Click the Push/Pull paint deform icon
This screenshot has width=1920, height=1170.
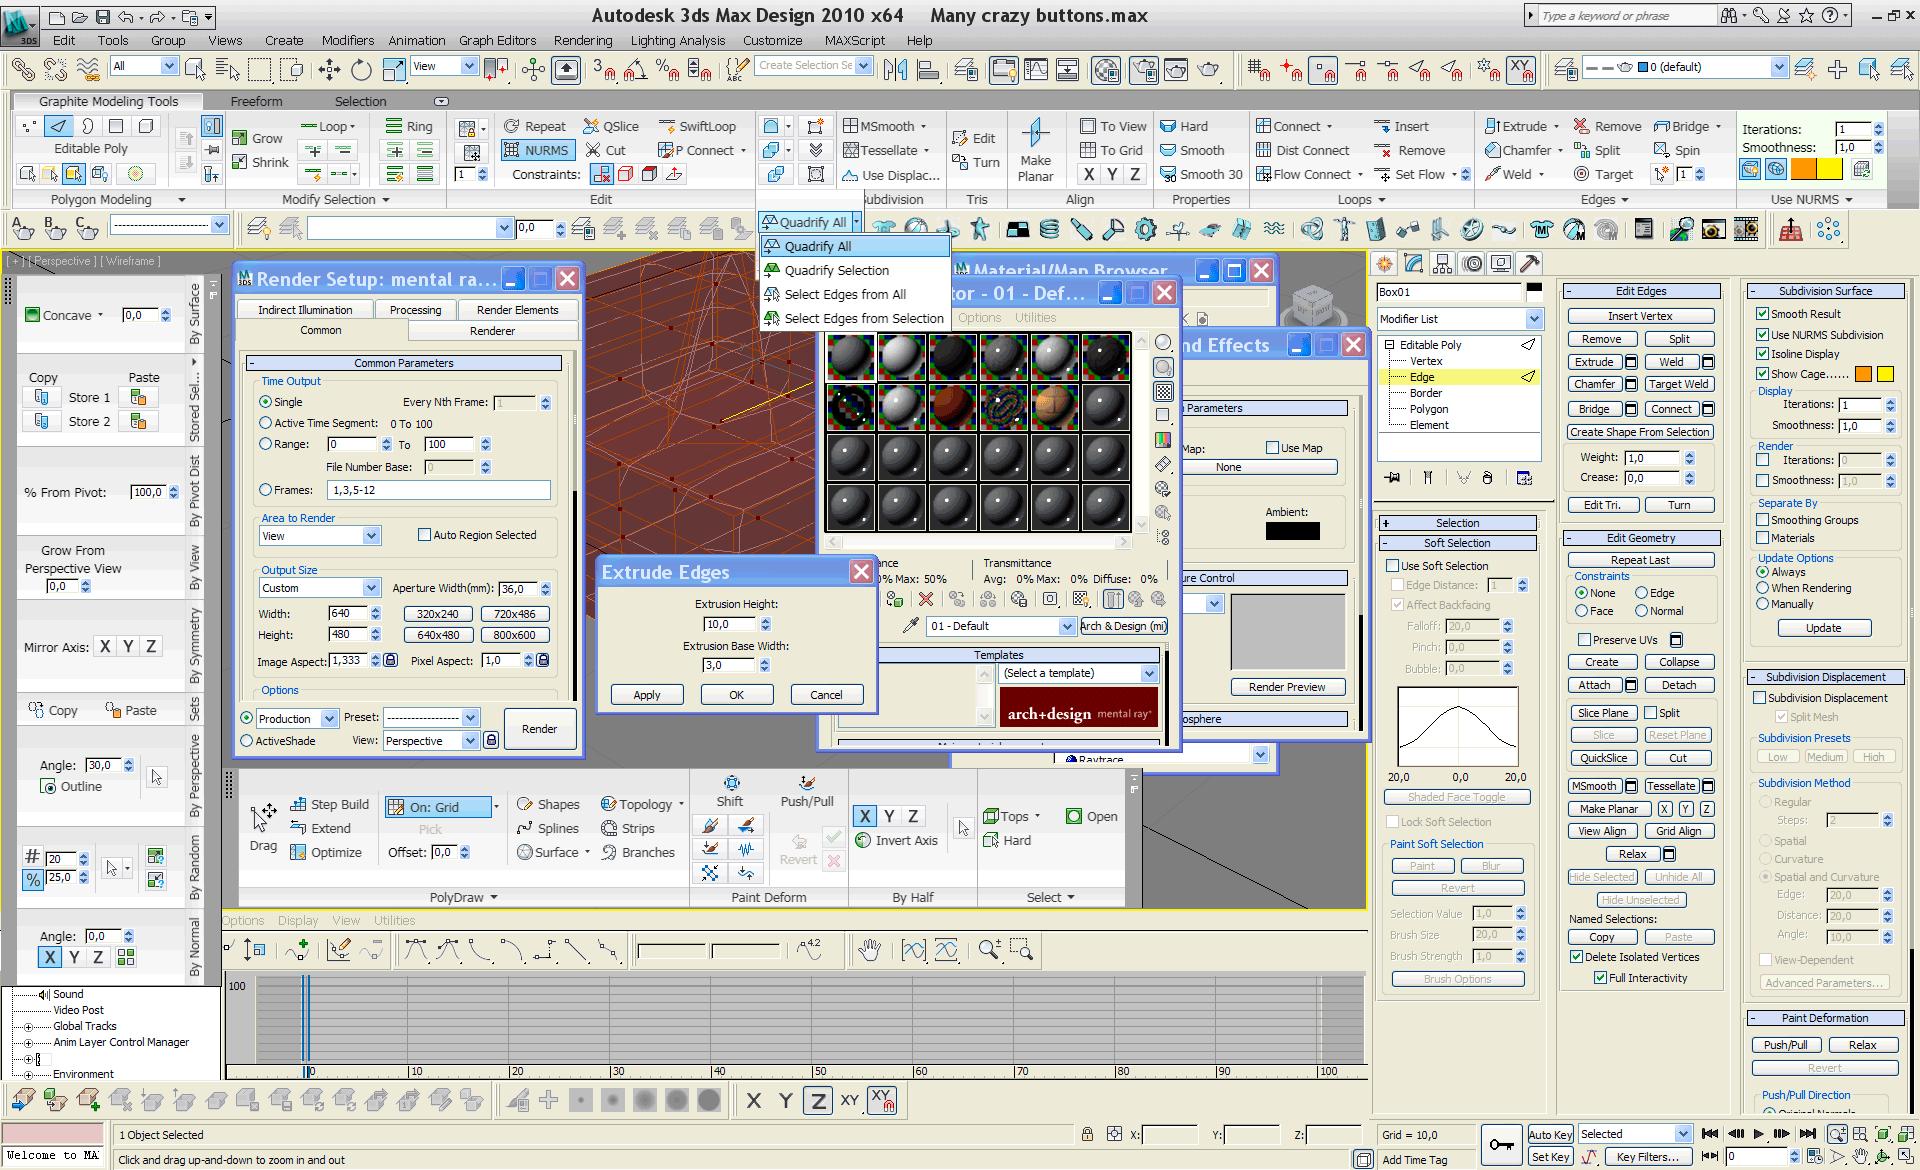point(806,783)
